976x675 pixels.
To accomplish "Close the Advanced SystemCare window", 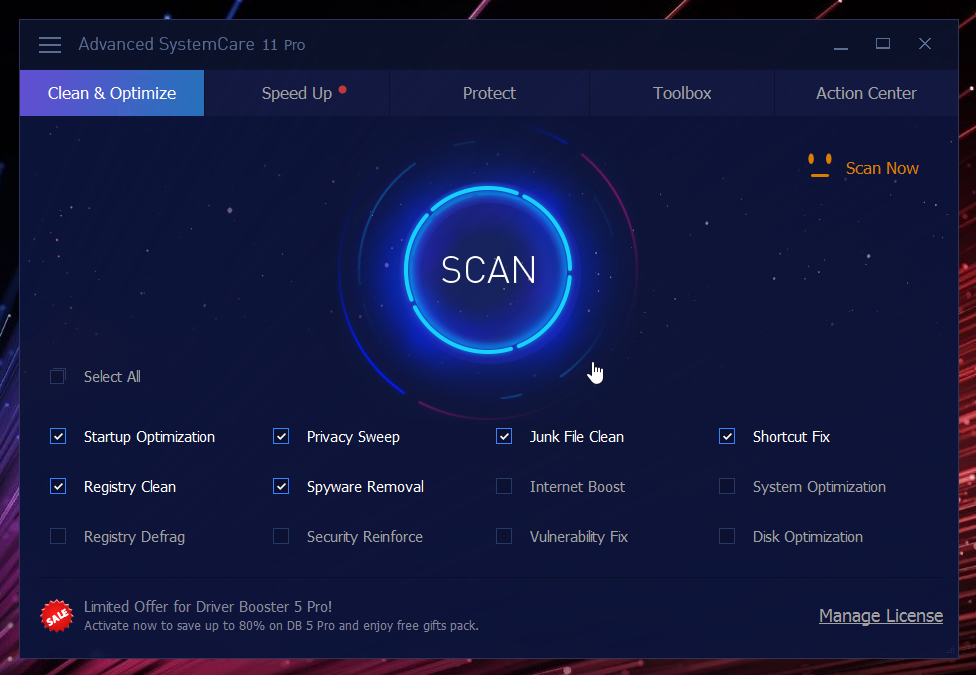I will [925, 44].
